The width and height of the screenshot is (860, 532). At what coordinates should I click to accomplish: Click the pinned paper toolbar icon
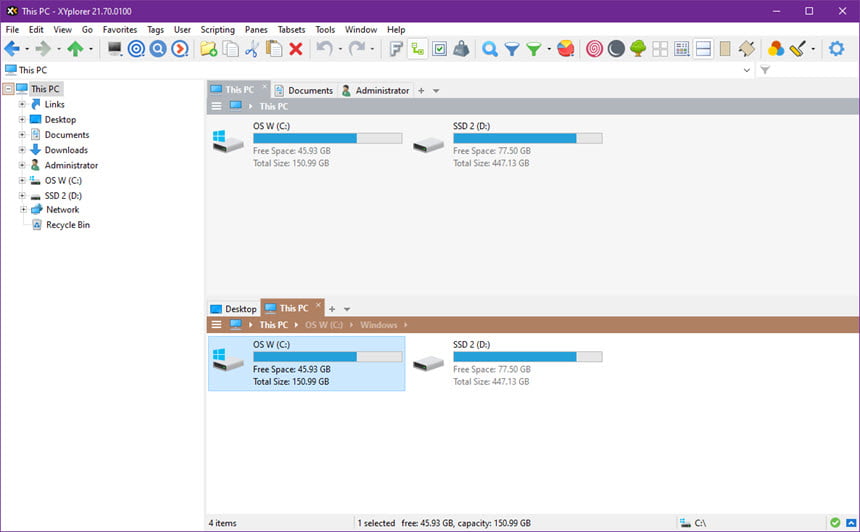tap(746, 49)
